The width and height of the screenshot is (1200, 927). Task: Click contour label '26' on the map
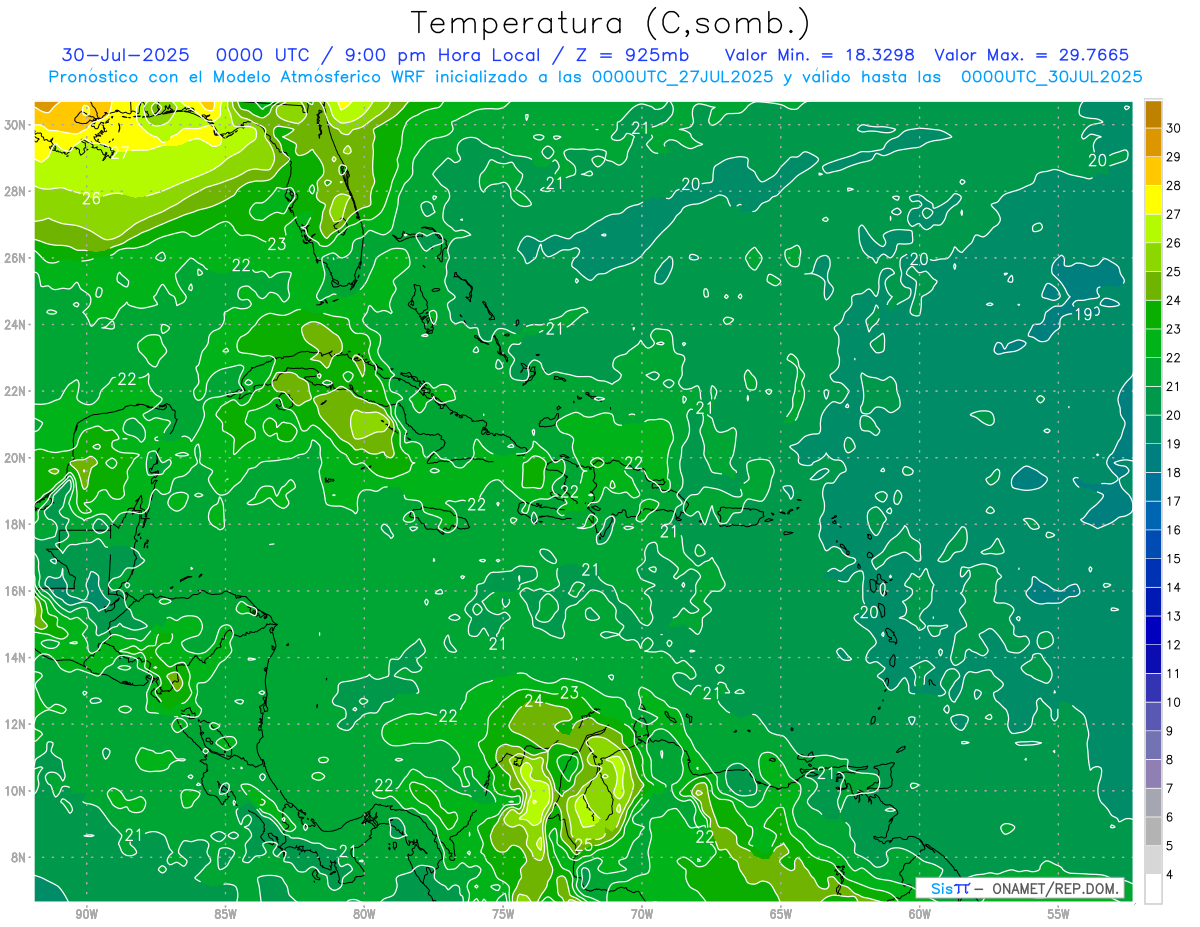pyautogui.click(x=91, y=198)
